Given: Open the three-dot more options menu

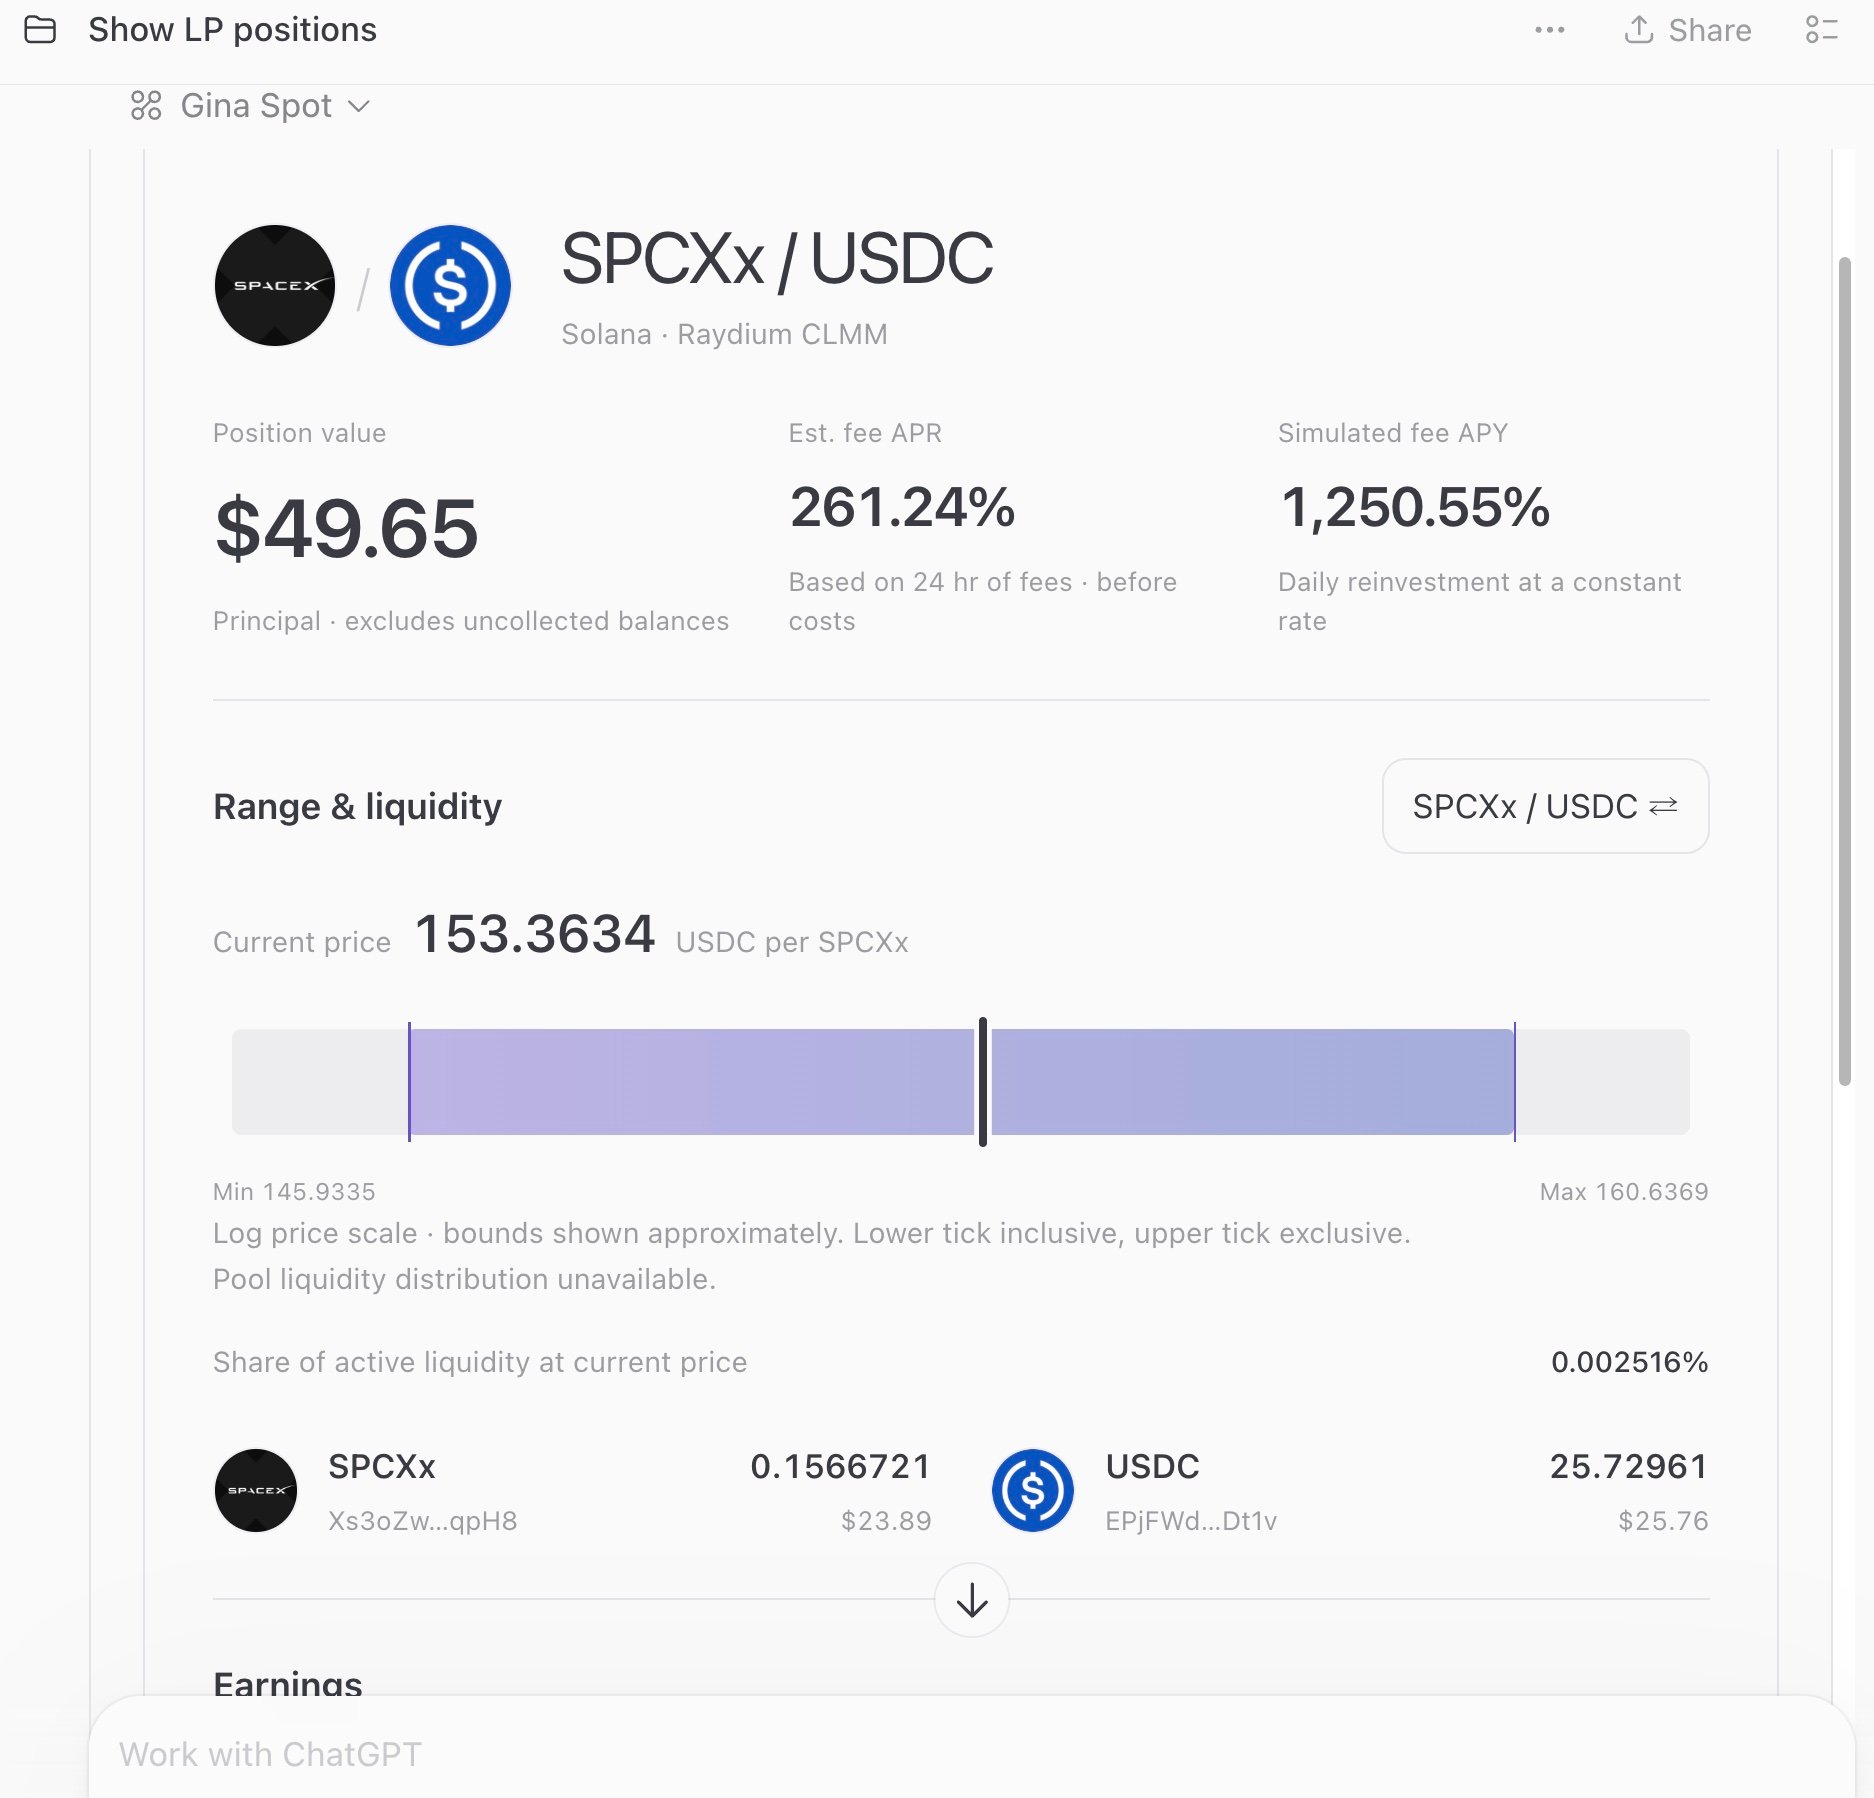Looking at the screenshot, I should click(x=1549, y=30).
